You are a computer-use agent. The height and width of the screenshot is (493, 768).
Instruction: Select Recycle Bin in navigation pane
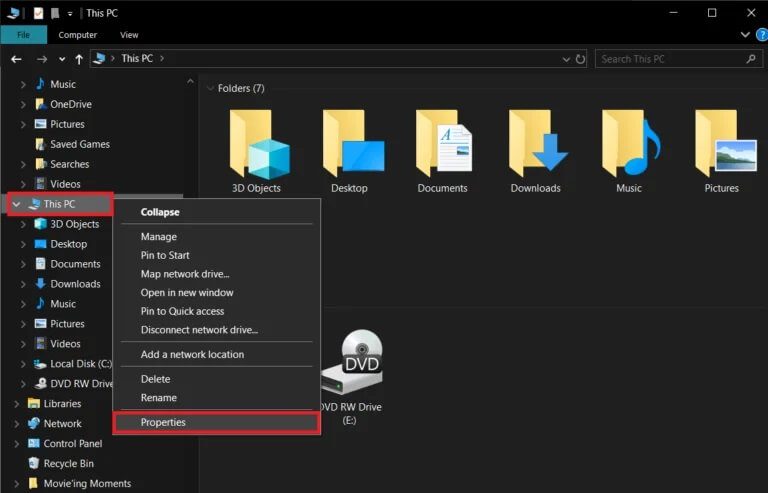[x=68, y=464]
